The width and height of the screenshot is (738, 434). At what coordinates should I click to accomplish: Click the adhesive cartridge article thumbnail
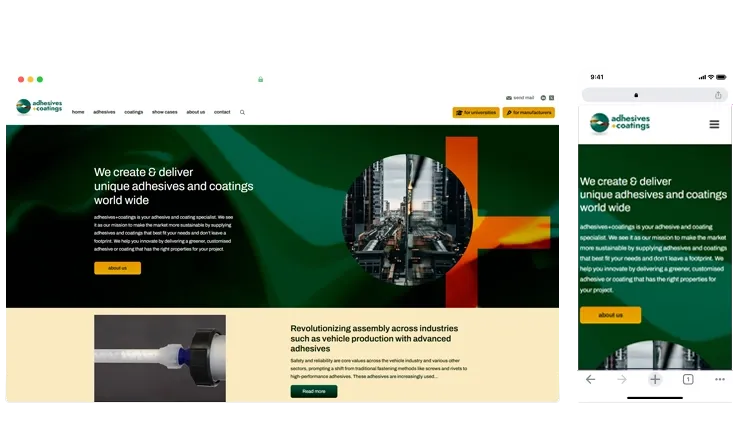pyautogui.click(x=160, y=358)
